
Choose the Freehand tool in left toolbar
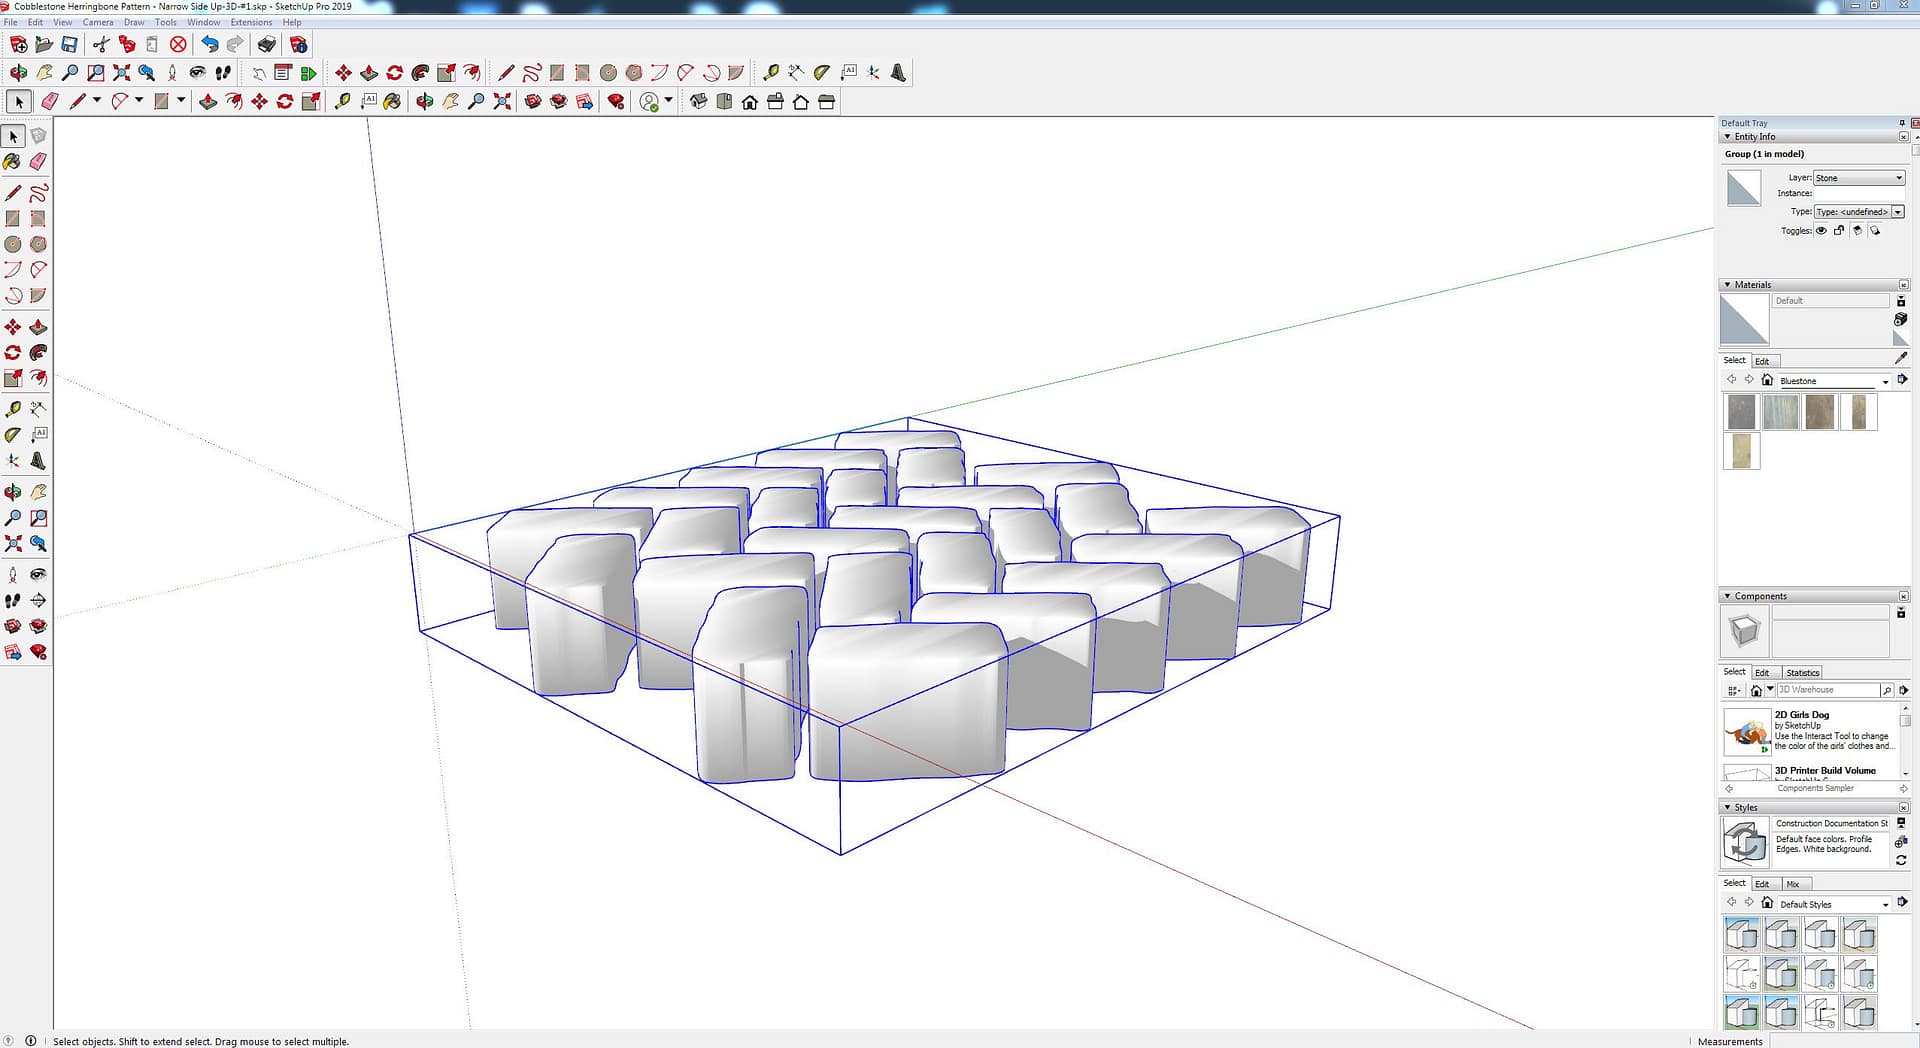pos(38,193)
